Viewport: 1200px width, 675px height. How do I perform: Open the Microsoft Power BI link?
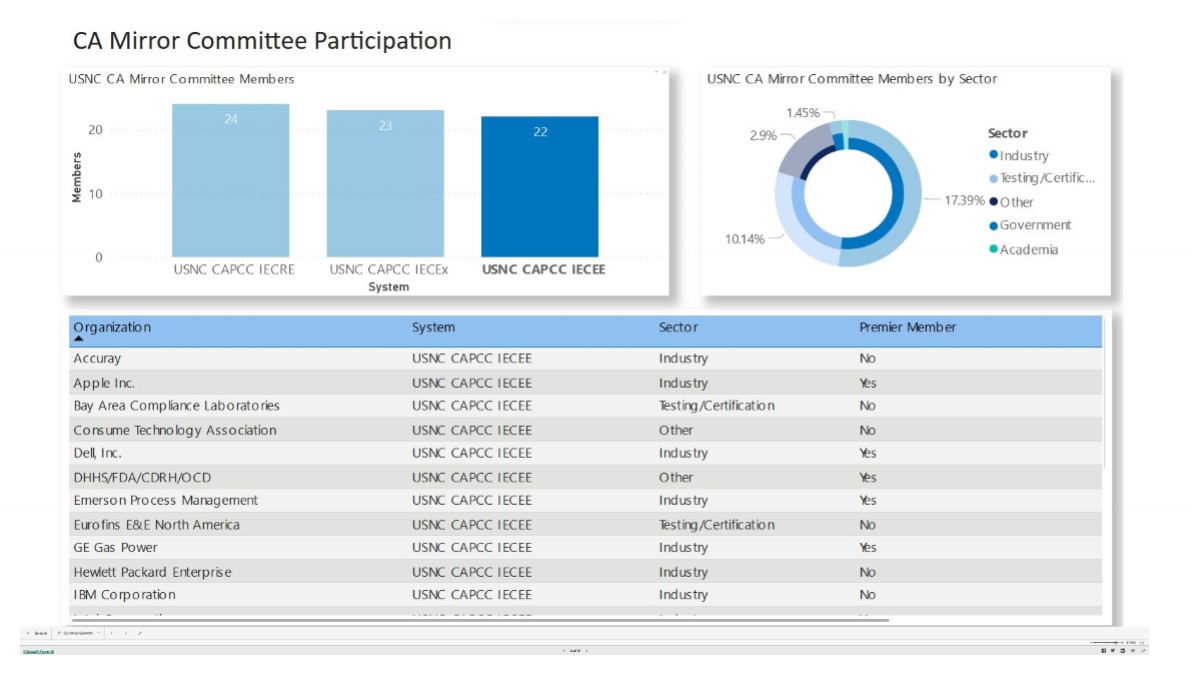click(38, 652)
